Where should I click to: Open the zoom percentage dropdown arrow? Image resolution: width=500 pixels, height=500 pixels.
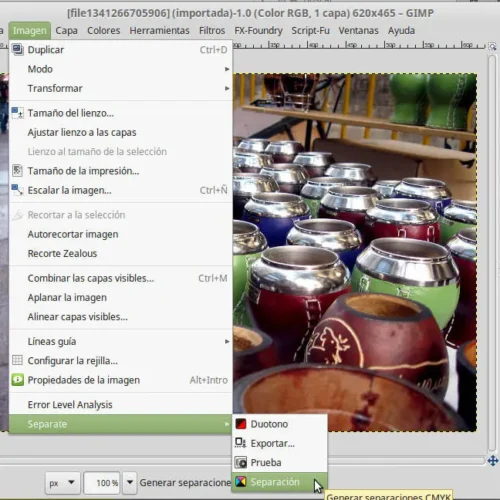(130, 482)
